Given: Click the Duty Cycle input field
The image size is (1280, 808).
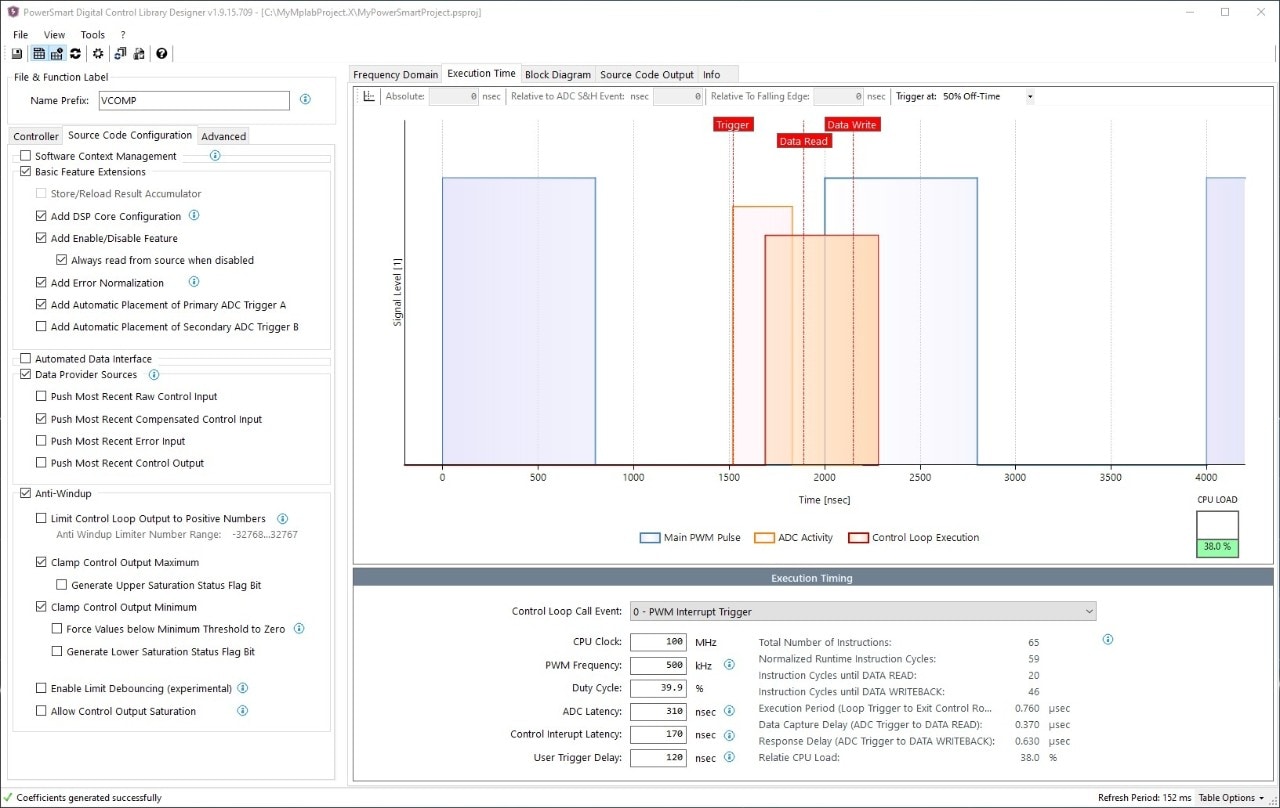Looking at the screenshot, I should point(658,688).
